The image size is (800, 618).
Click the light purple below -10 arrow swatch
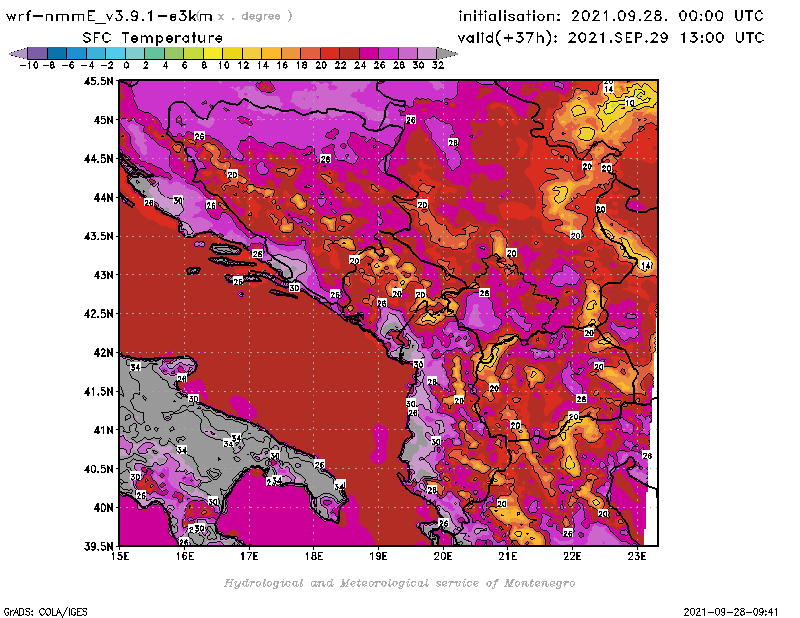pyautogui.click(x=18, y=53)
